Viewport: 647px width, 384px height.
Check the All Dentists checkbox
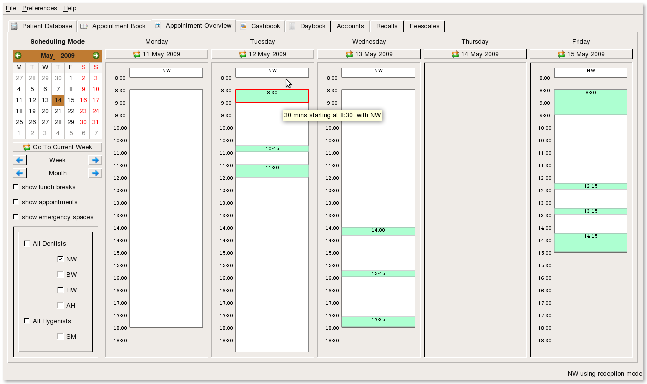point(45,243)
